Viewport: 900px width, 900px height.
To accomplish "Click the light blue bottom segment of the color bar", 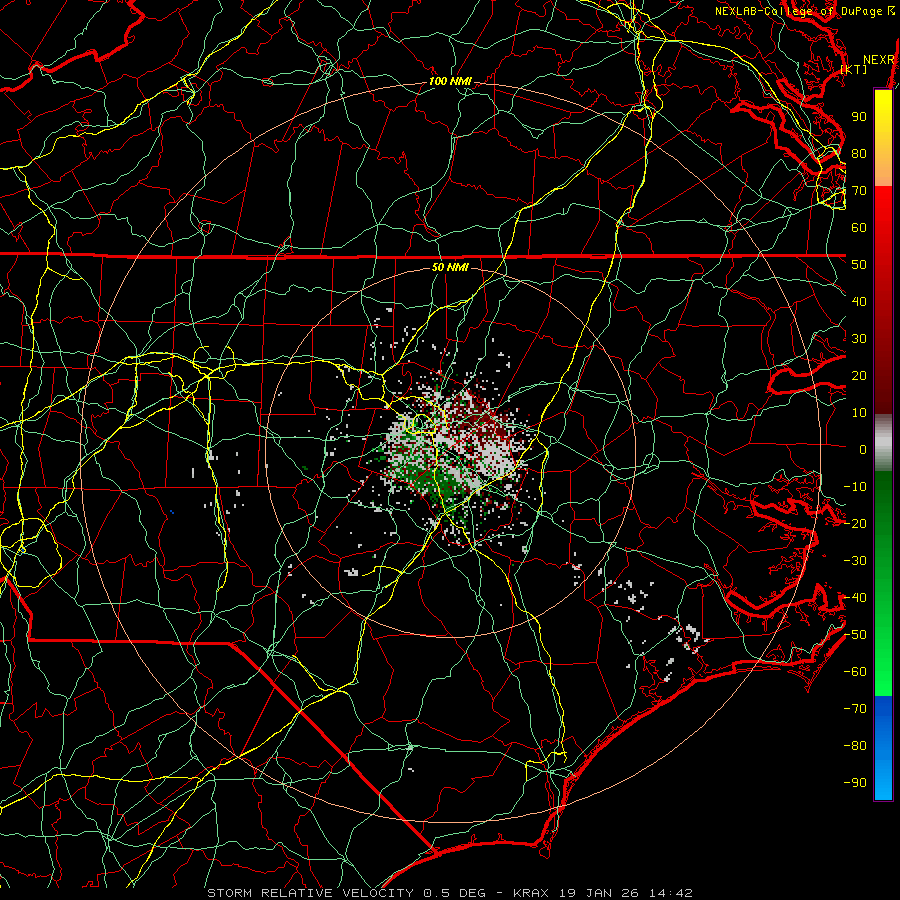I will click(x=883, y=778).
